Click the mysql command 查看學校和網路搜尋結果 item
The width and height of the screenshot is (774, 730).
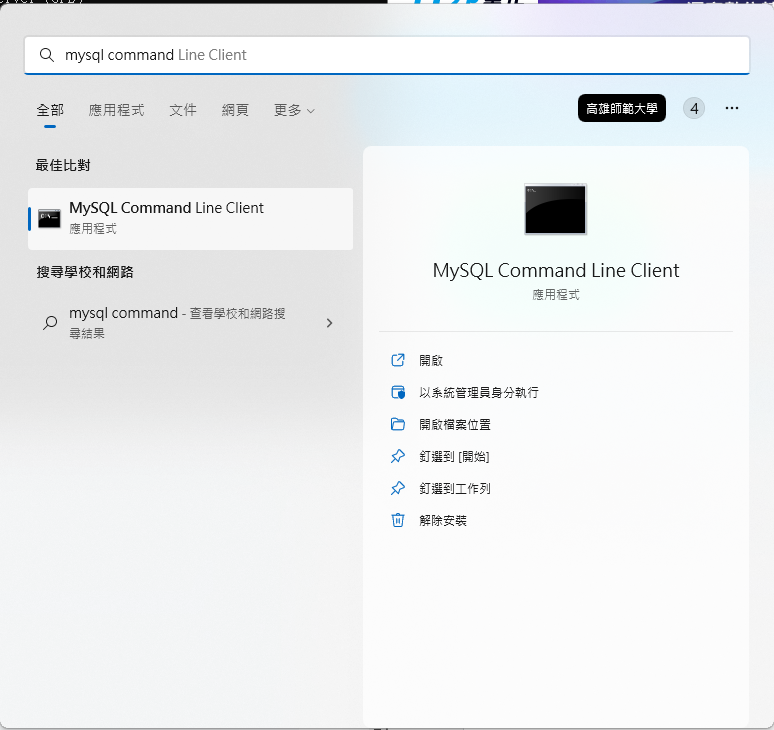click(191, 323)
